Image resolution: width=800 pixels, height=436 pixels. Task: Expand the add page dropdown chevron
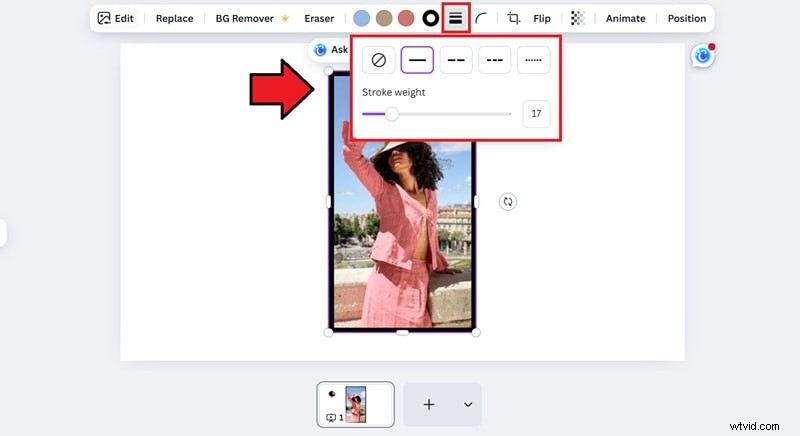pos(467,404)
